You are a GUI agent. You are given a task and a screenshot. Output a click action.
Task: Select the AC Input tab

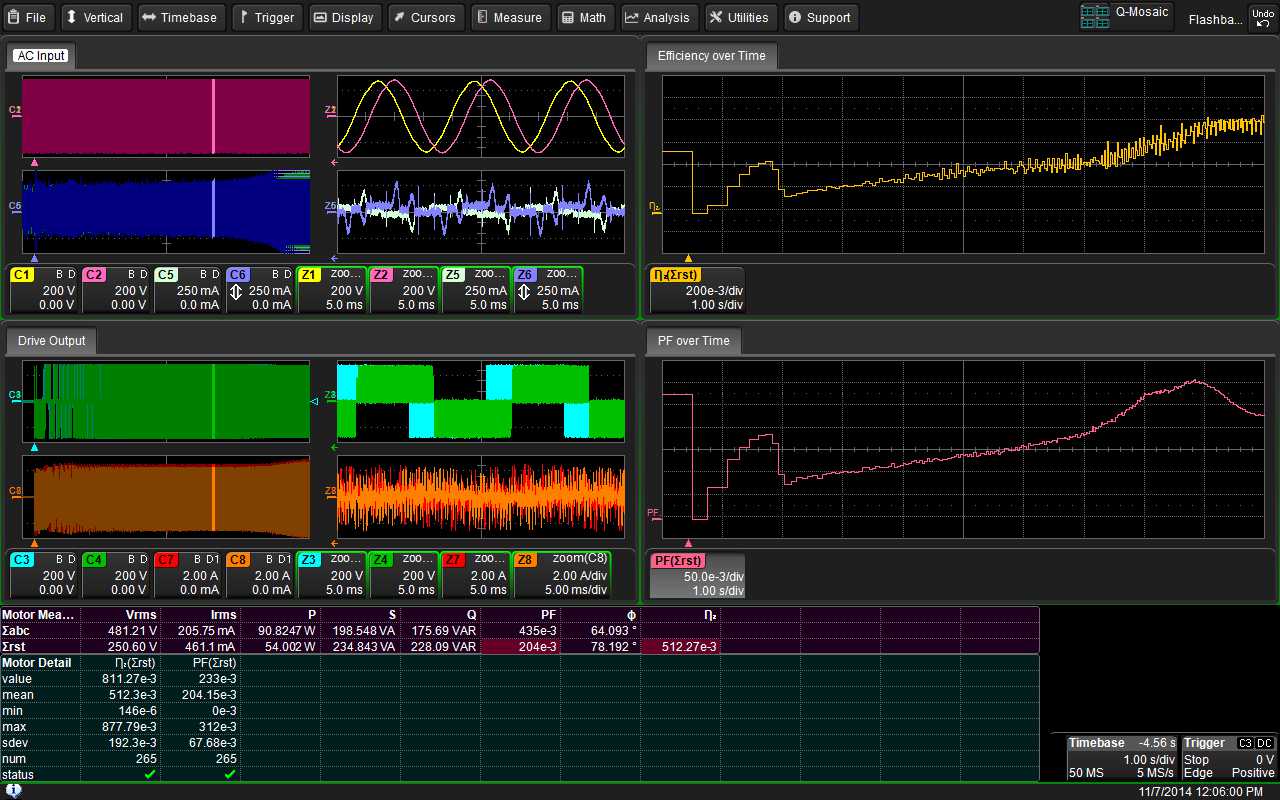click(40, 56)
